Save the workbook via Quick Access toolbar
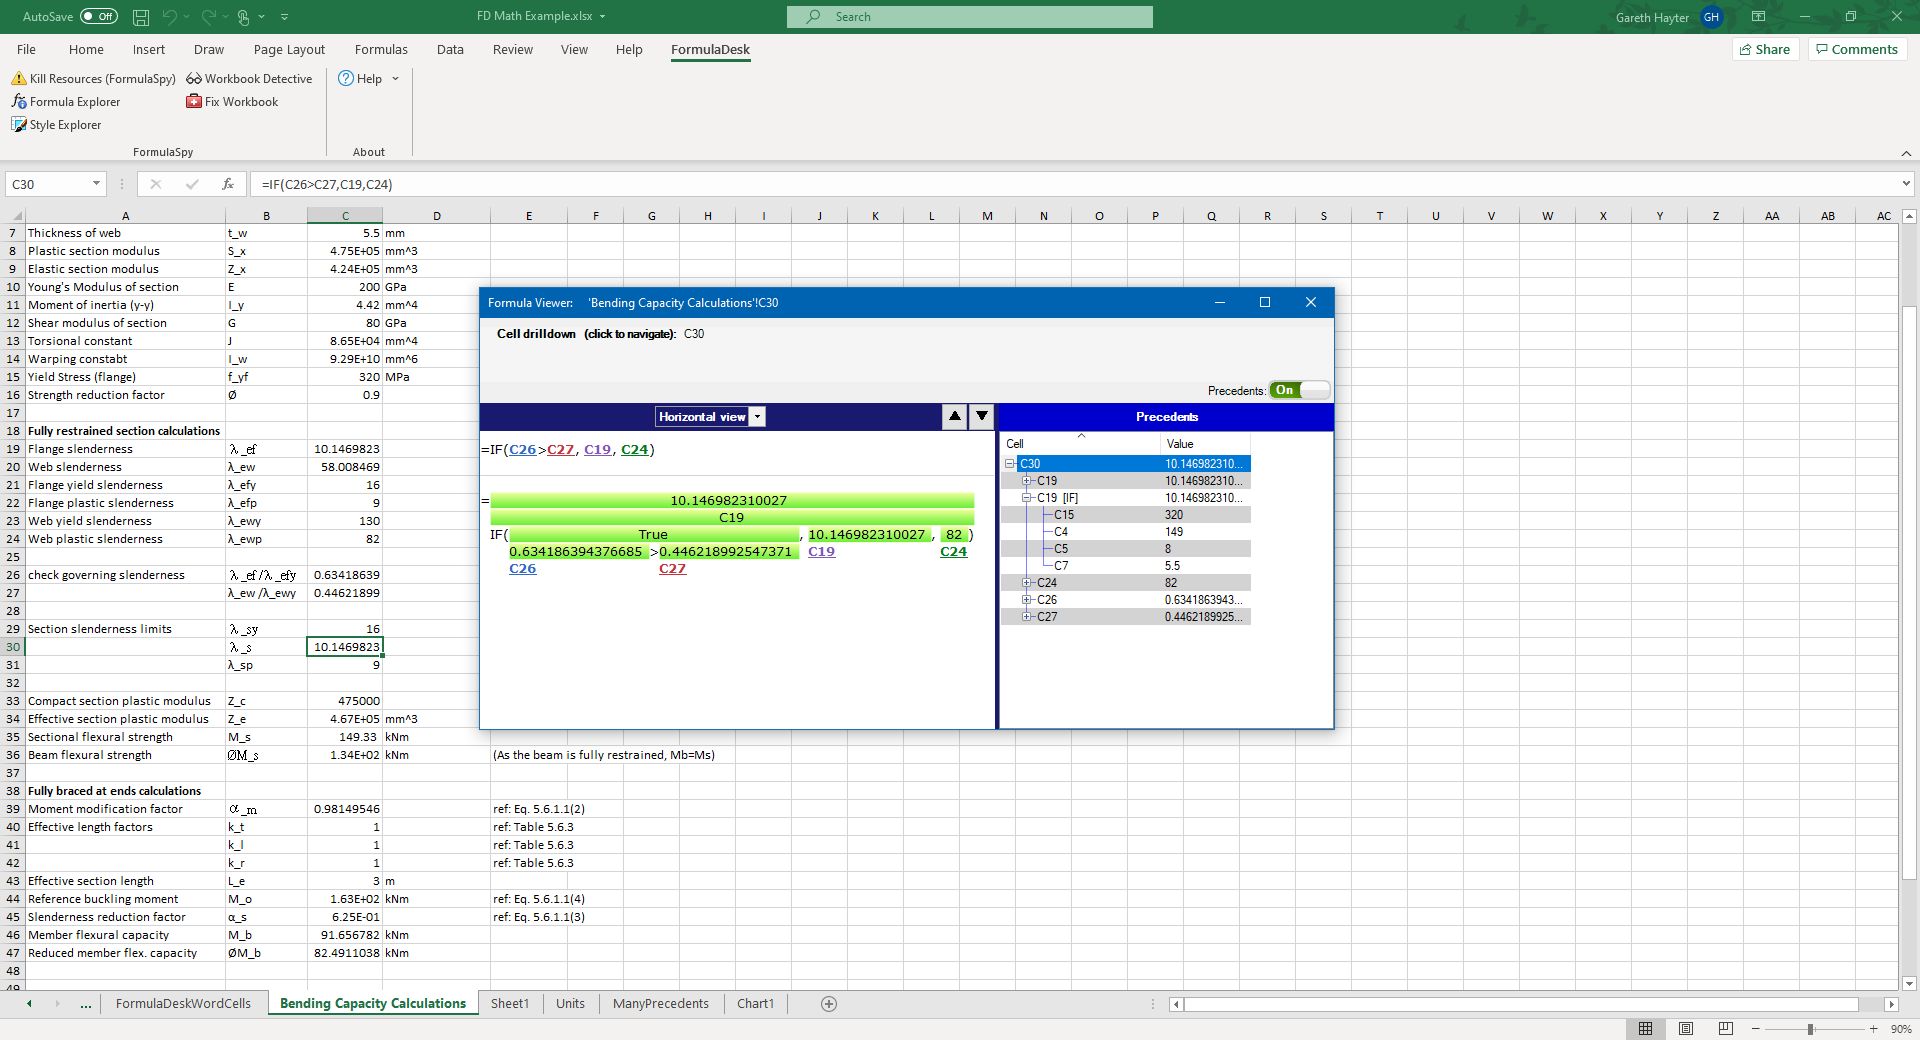The height and width of the screenshot is (1040, 1920). click(x=140, y=16)
